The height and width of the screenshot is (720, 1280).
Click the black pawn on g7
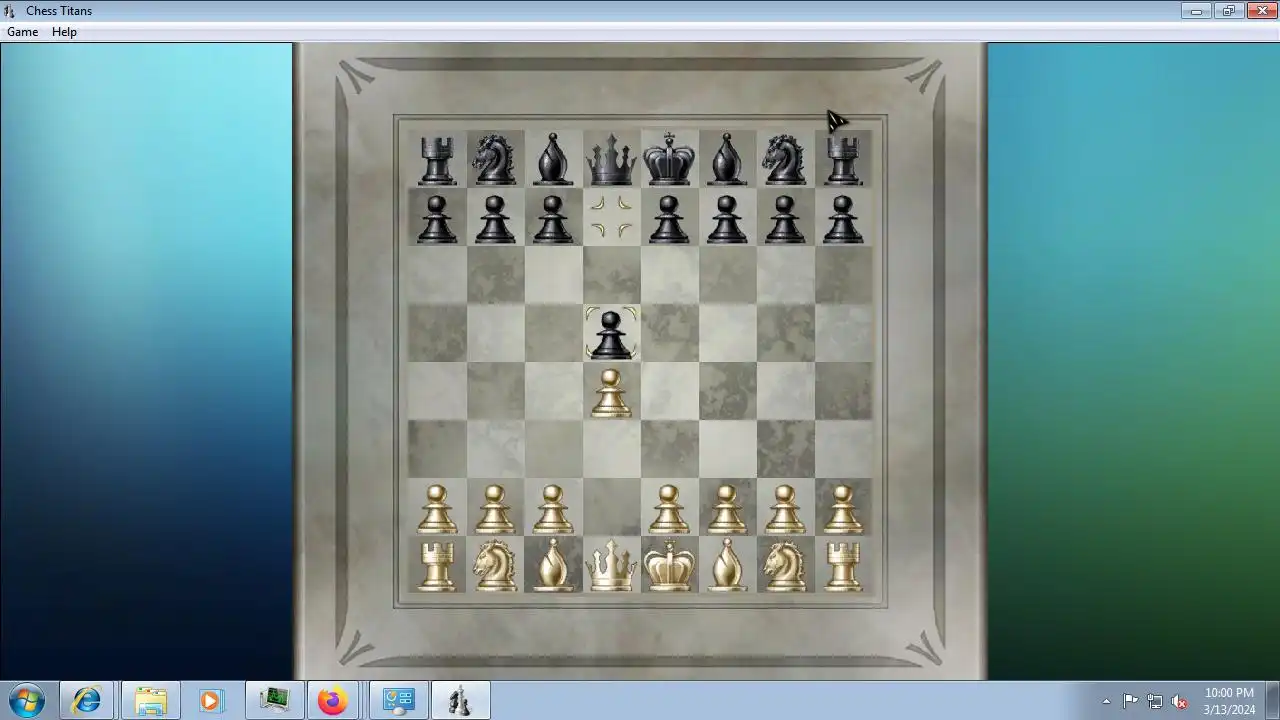[785, 219]
